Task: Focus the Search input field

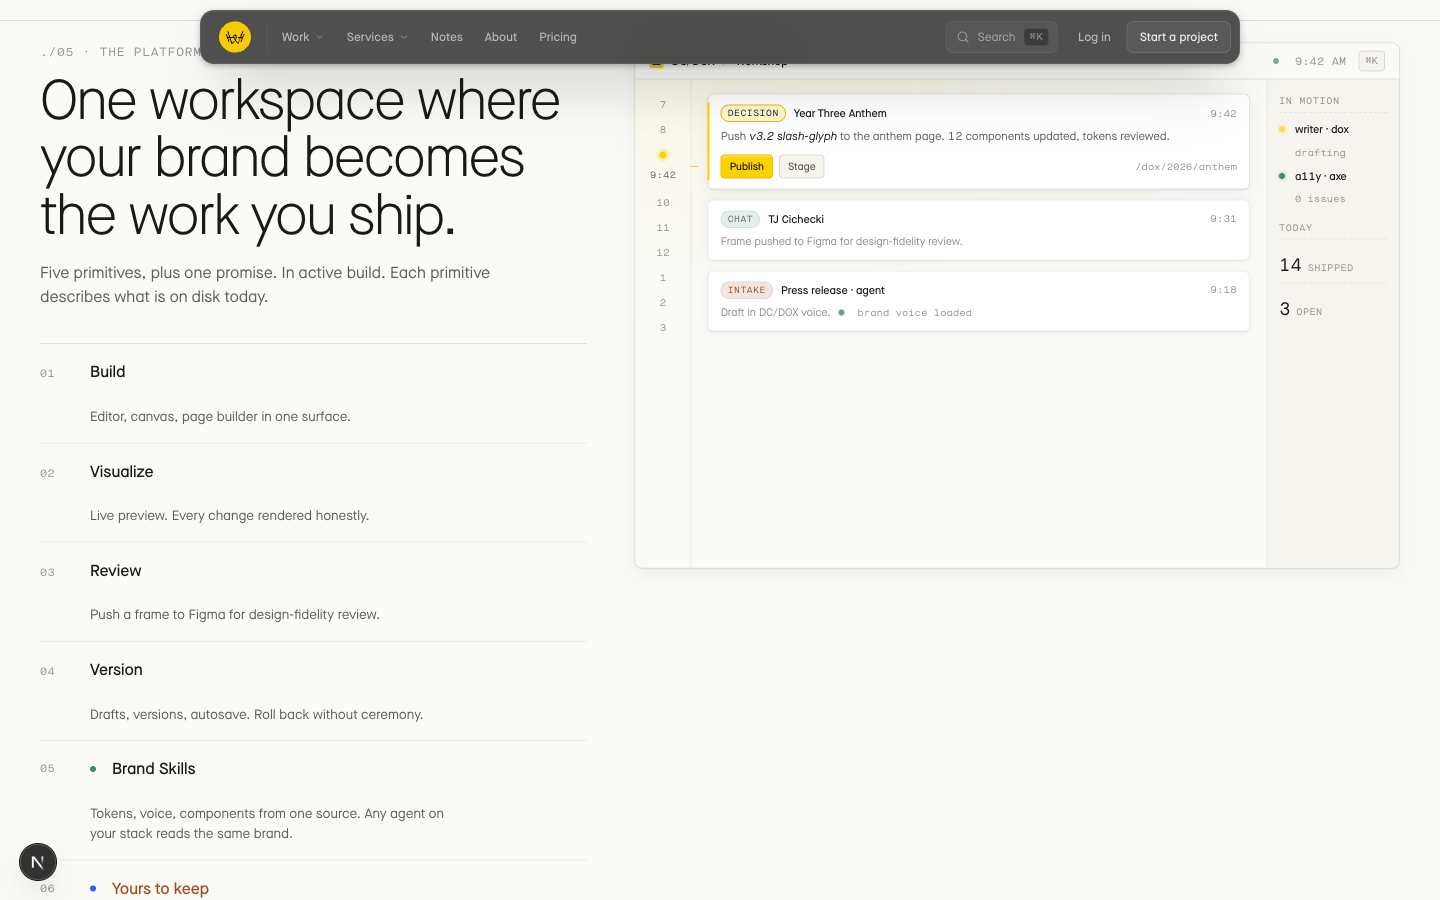Action: coord(1002,37)
